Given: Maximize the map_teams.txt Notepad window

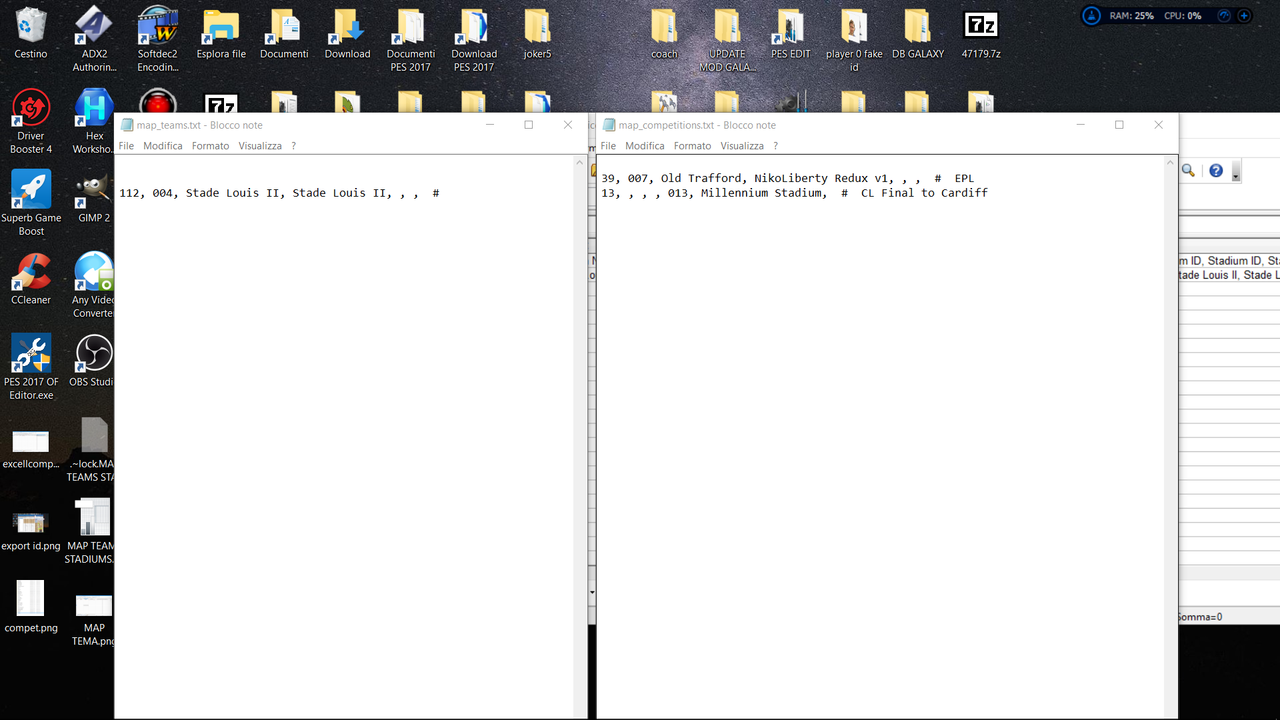Looking at the screenshot, I should [529, 125].
